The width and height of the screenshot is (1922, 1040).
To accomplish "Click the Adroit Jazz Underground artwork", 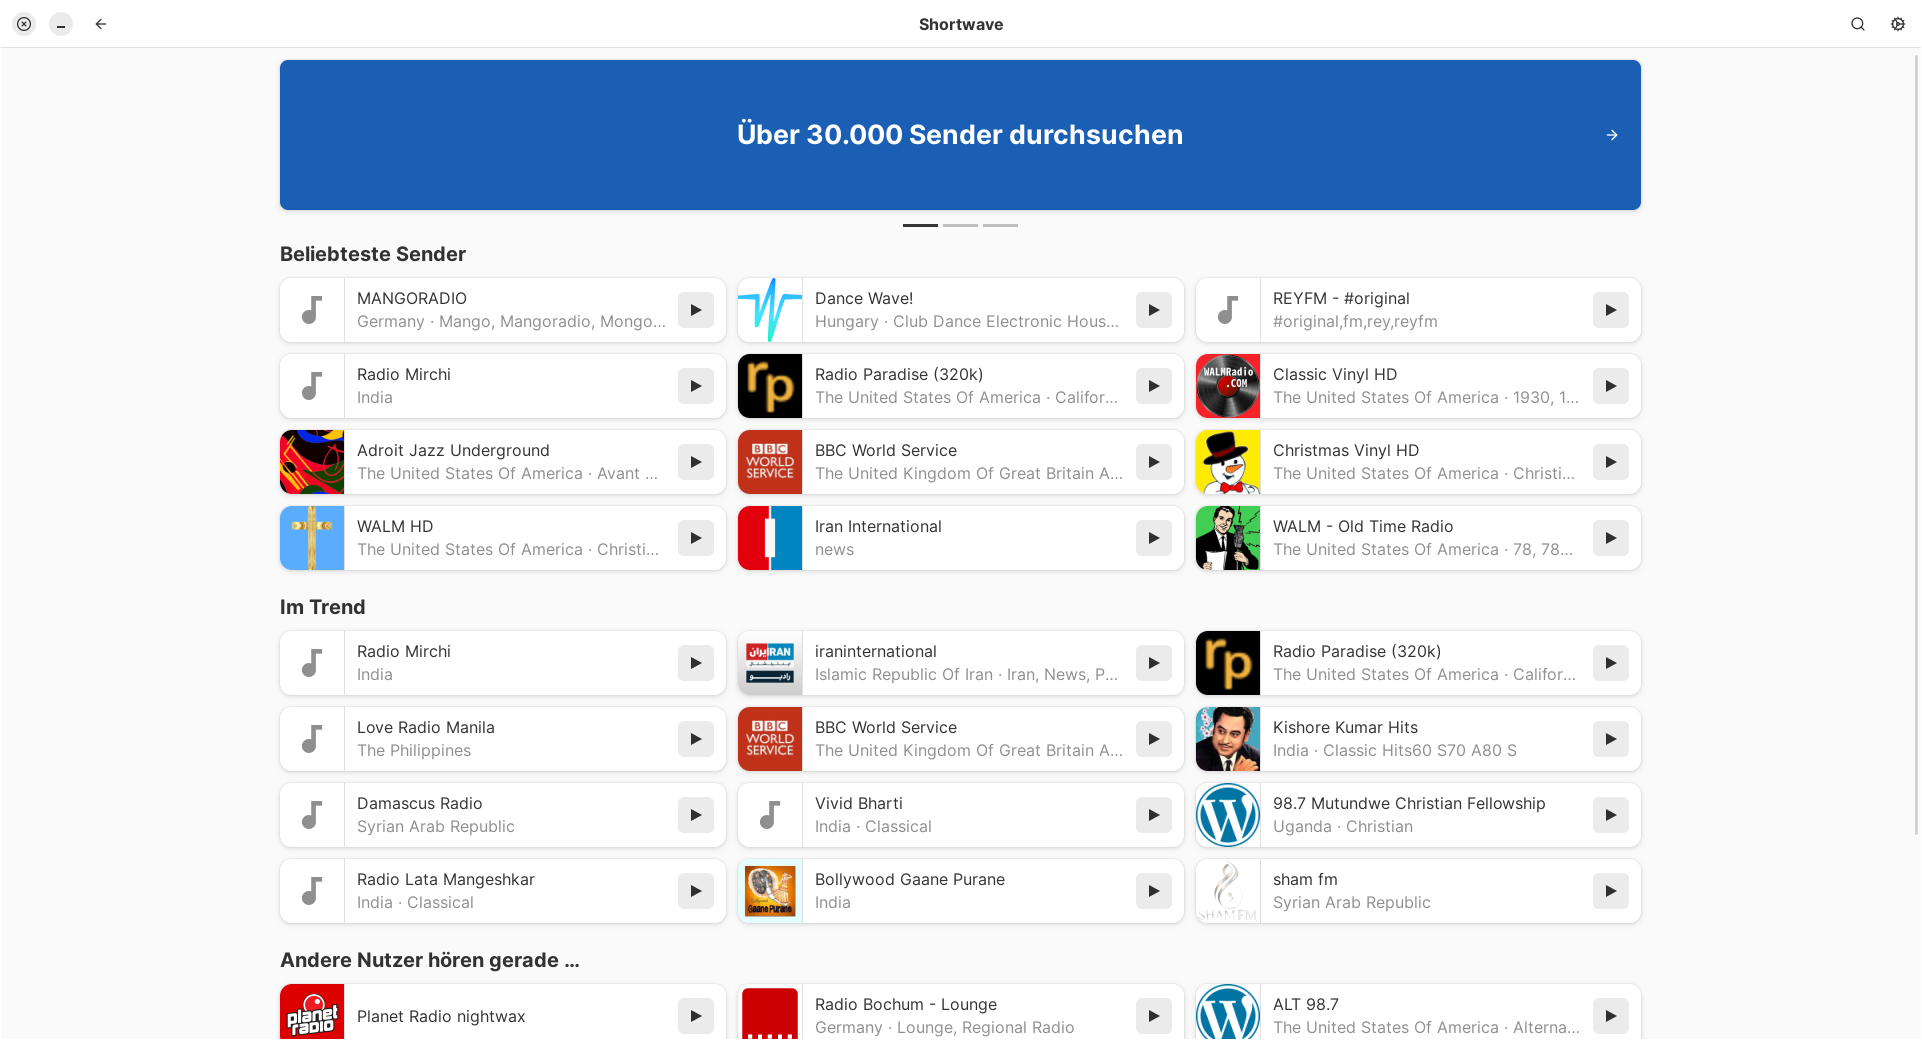I will [312, 462].
